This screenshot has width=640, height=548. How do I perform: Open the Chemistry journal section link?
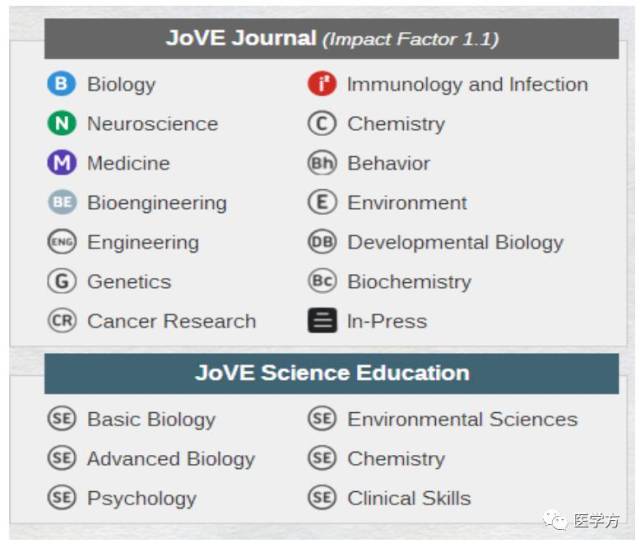(396, 124)
